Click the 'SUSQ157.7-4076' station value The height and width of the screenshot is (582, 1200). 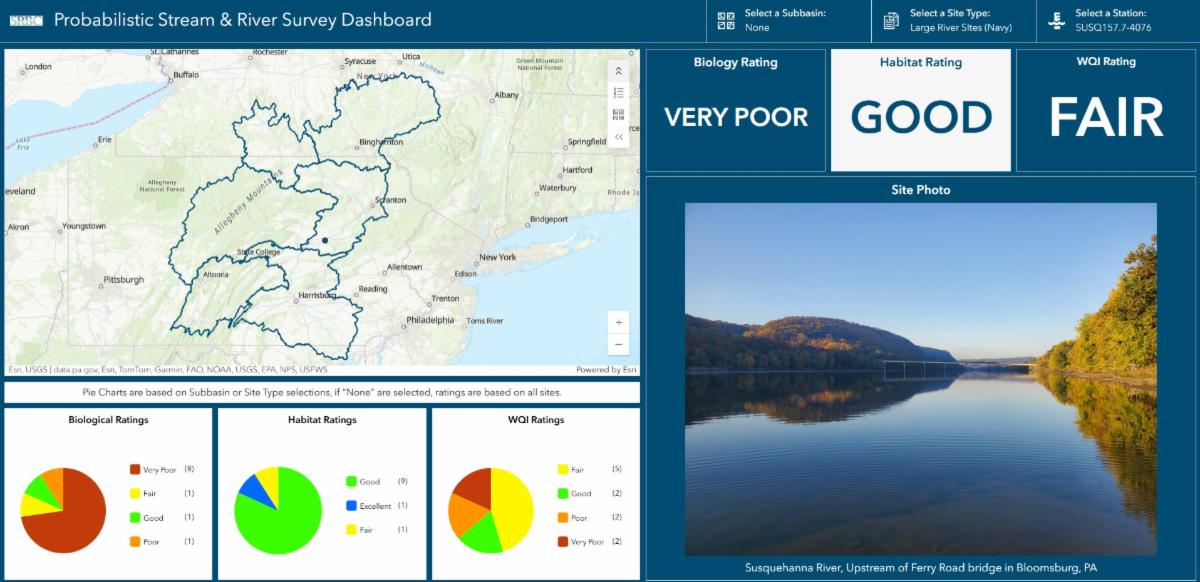(x=1113, y=28)
